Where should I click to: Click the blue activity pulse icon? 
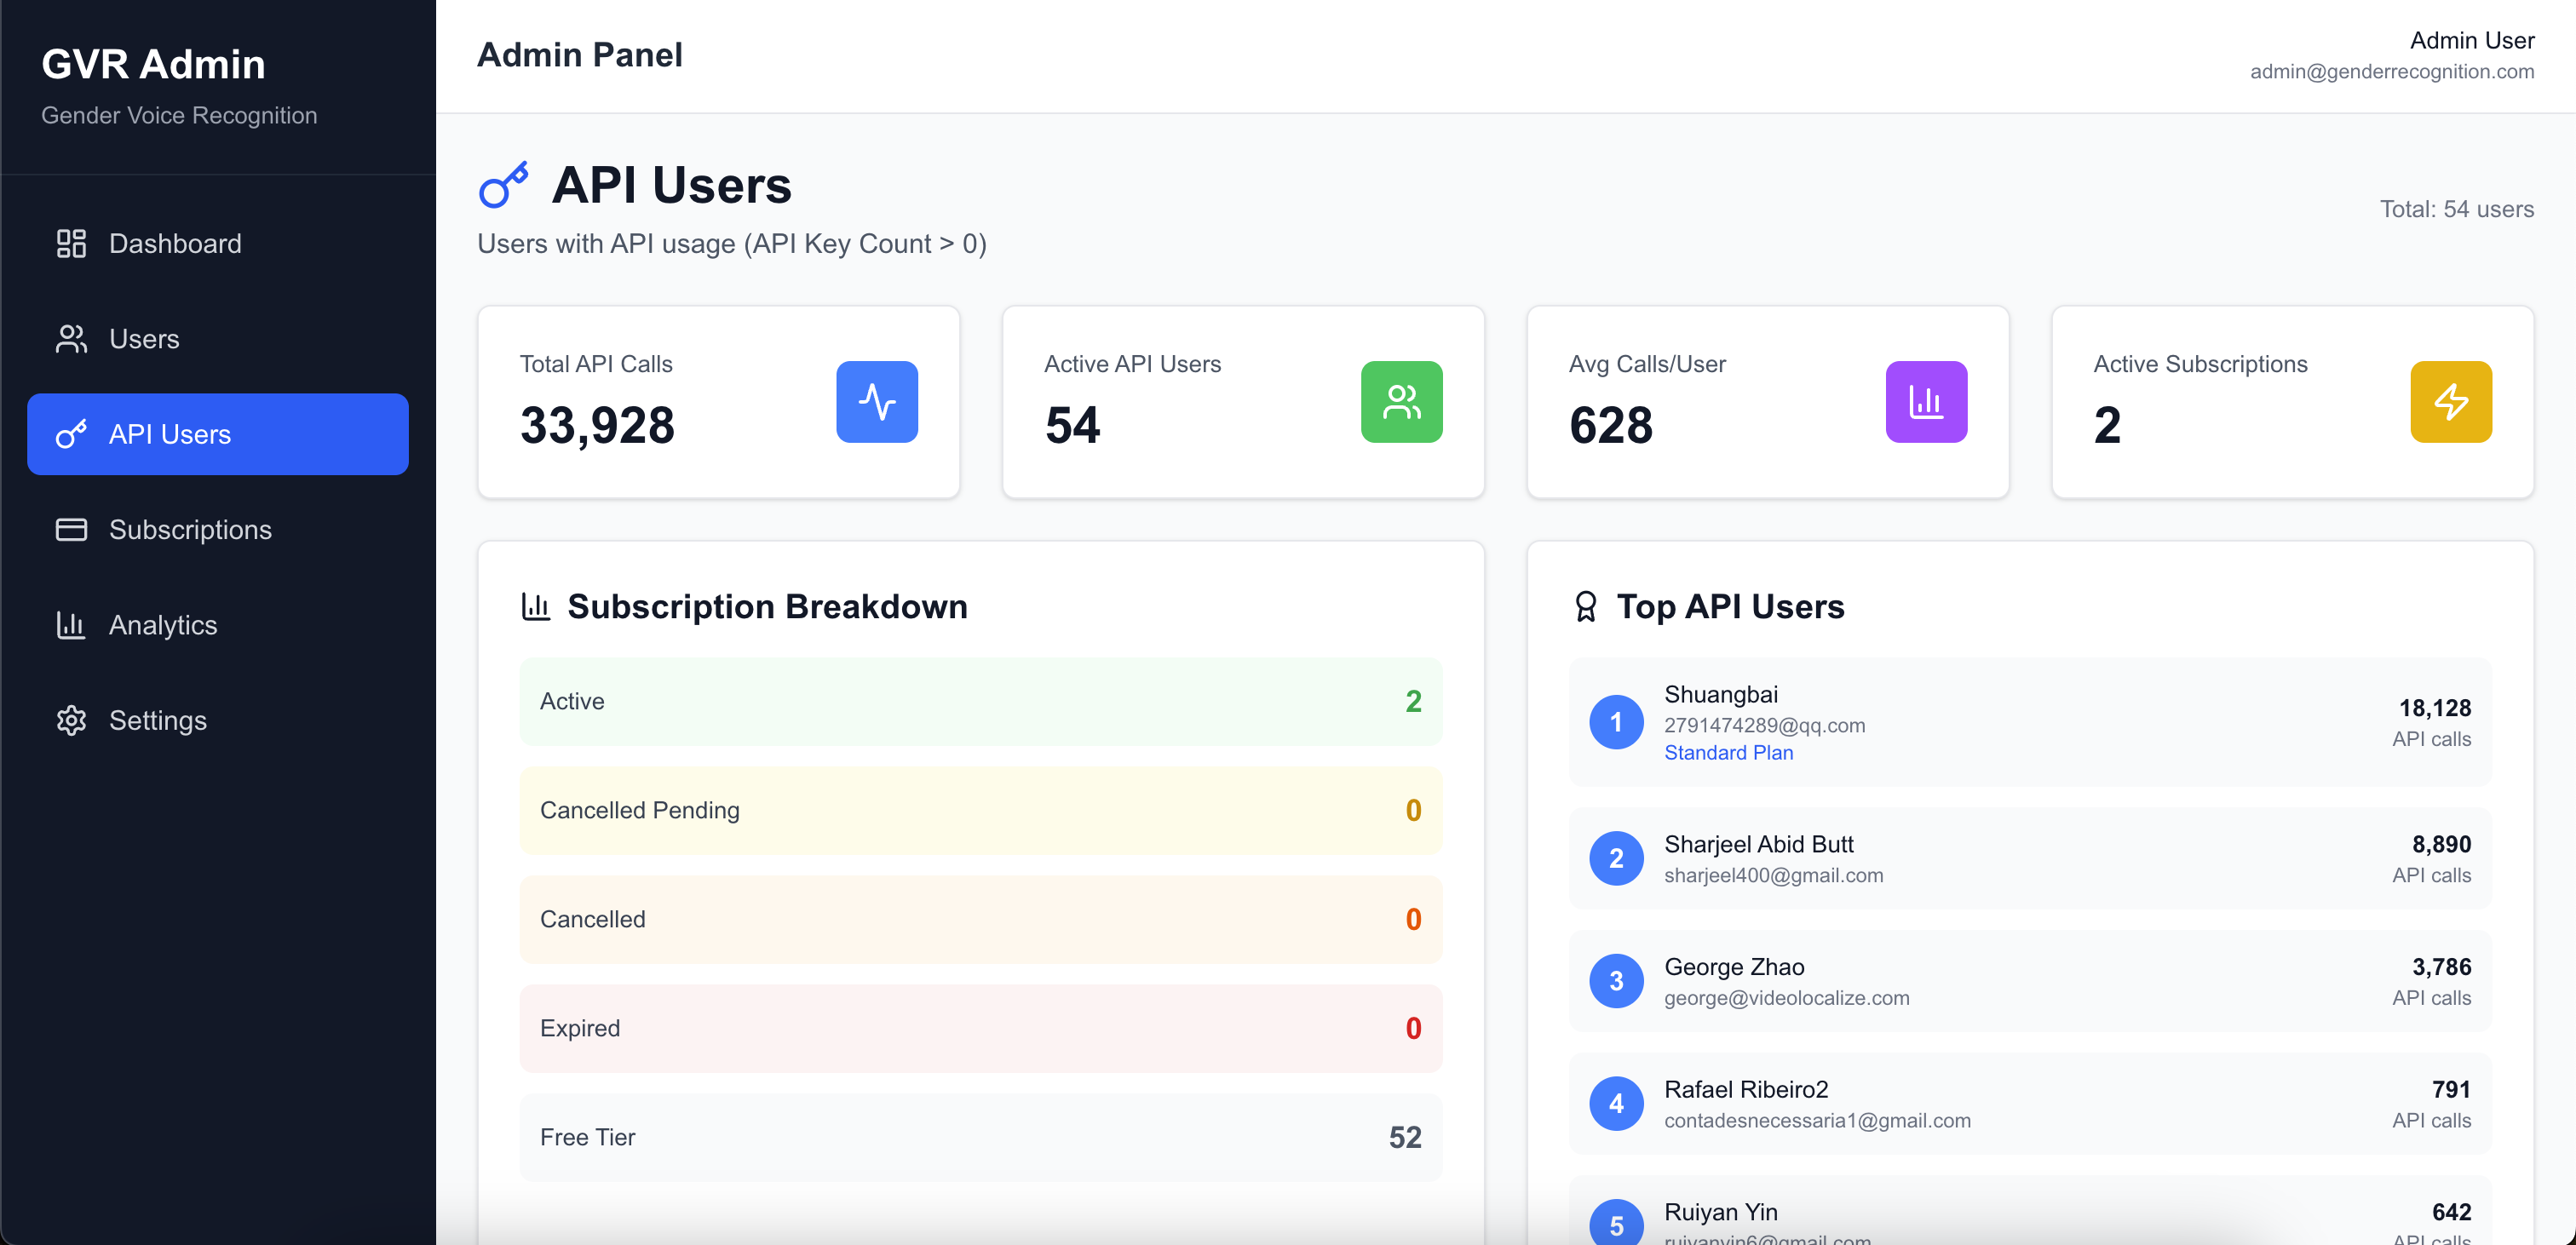click(876, 402)
